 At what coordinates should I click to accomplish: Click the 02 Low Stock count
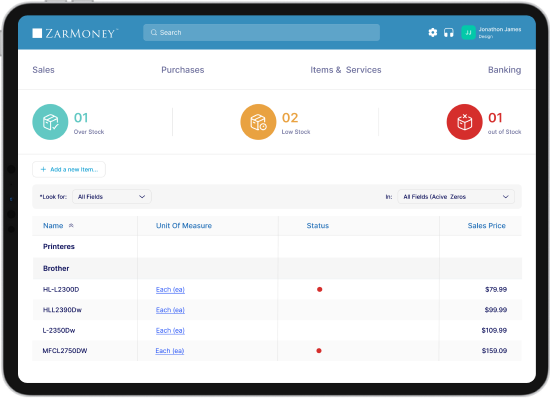point(290,118)
